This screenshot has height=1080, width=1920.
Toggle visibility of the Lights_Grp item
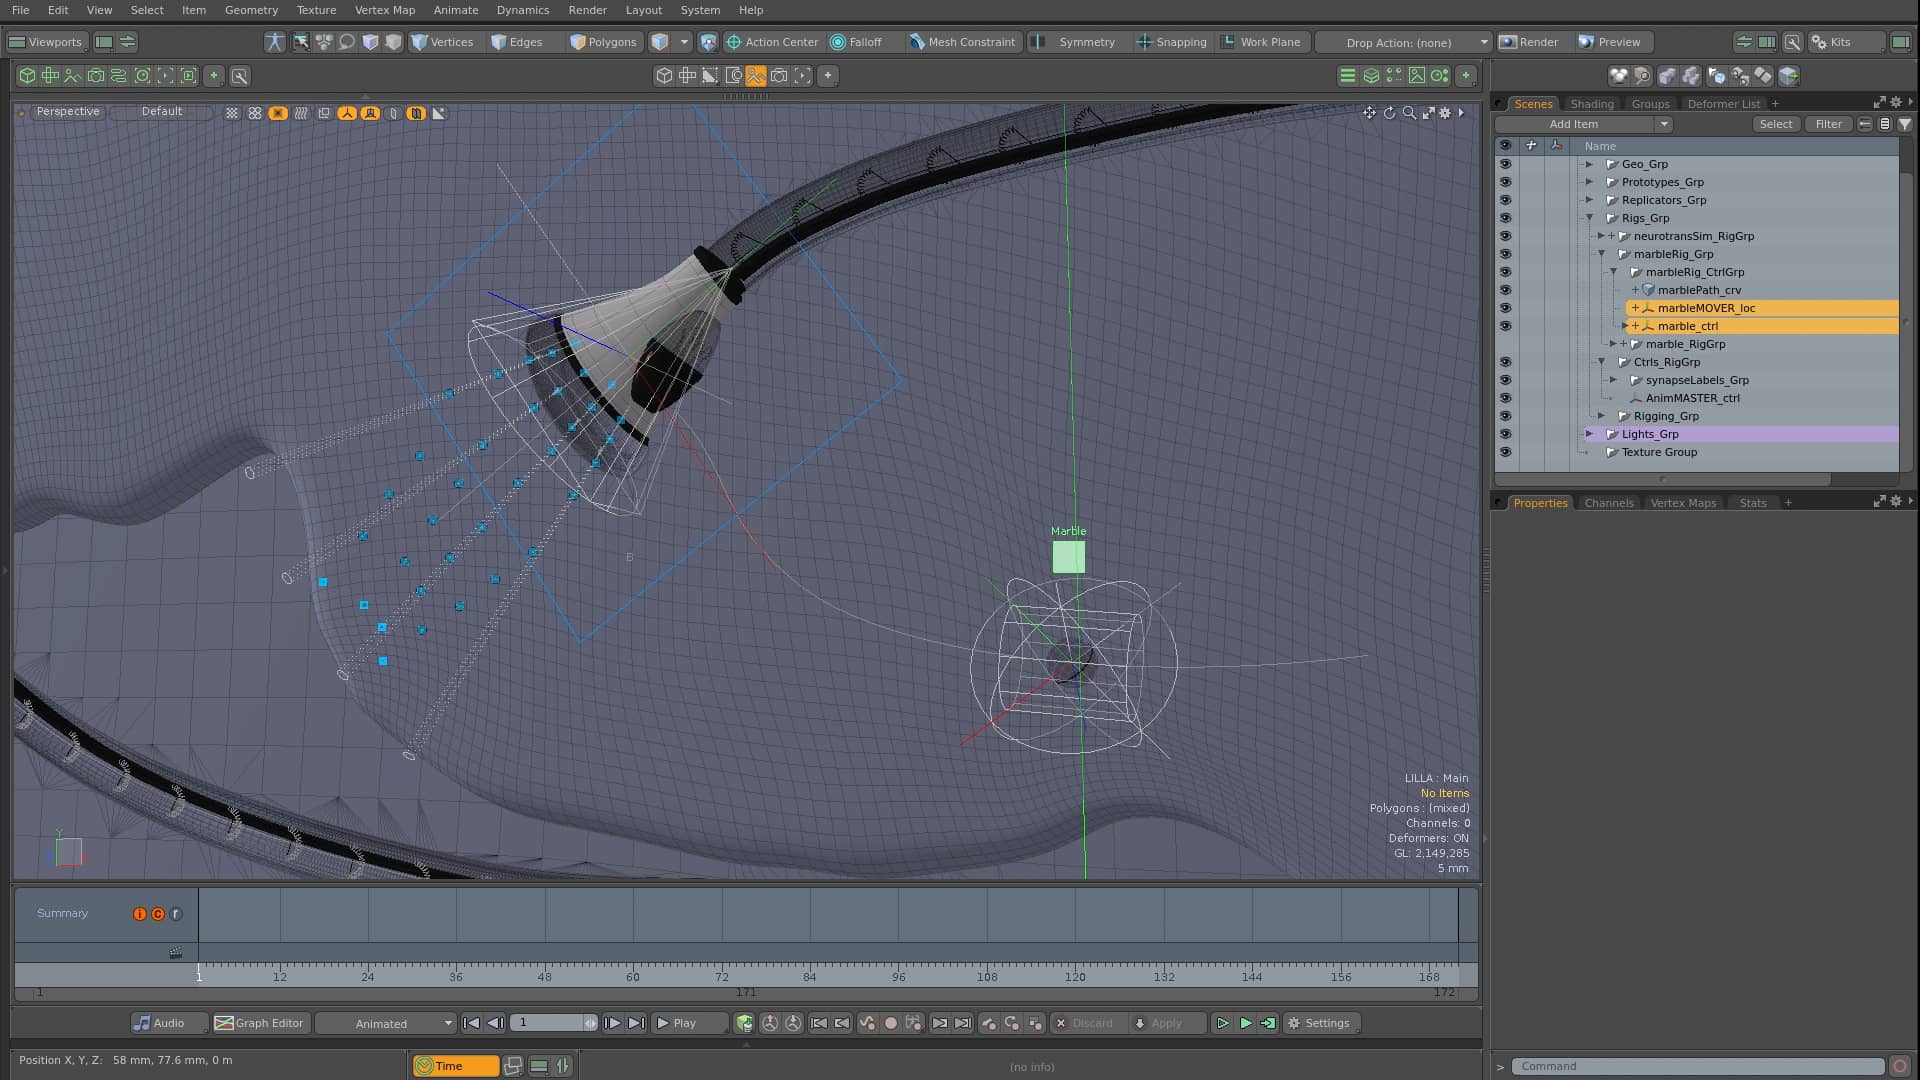click(1506, 434)
